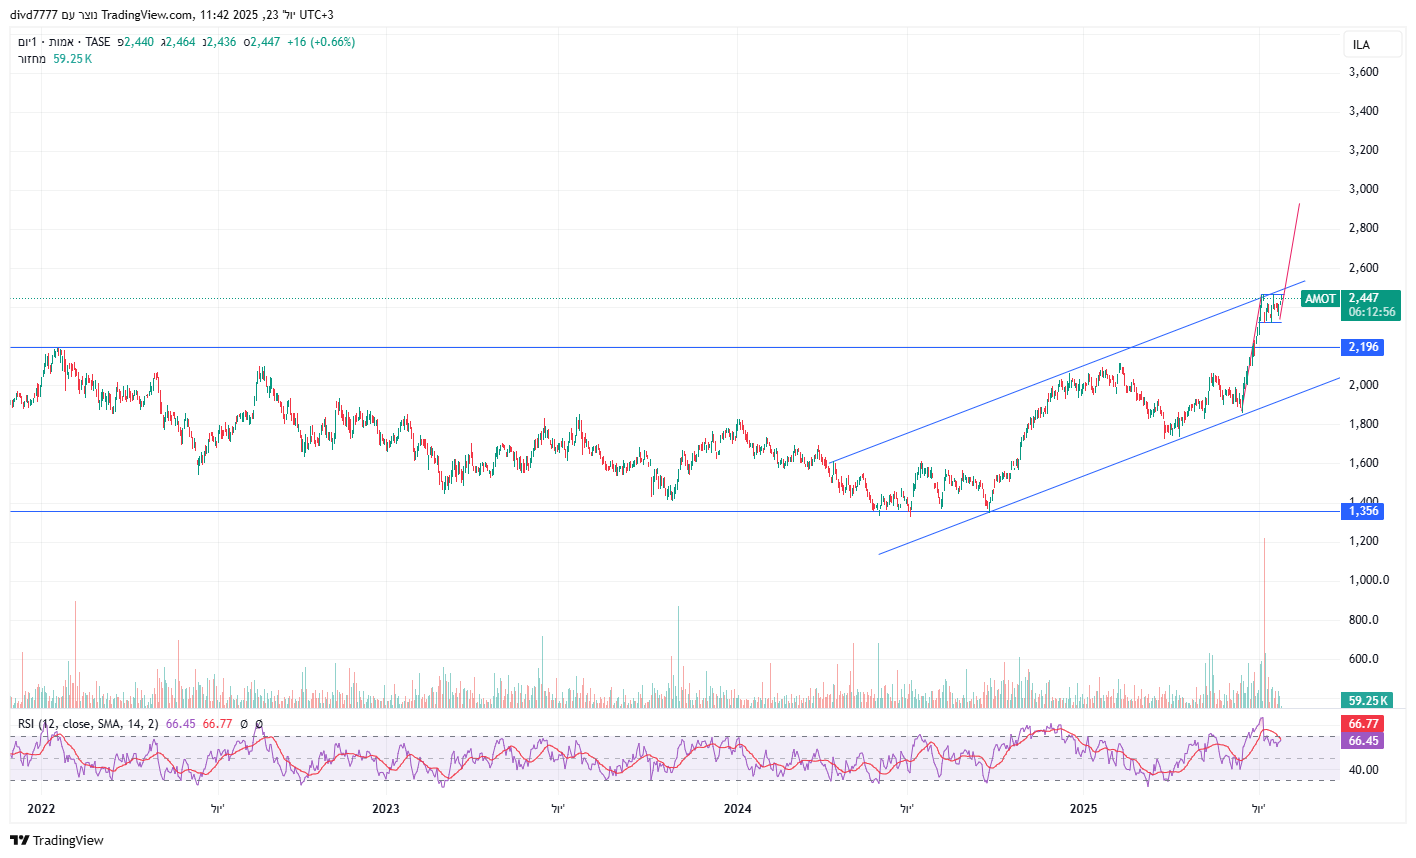Click the יול' label between 2022 and 2023
Viewport: 1416px width, 858px height.
click(x=218, y=808)
